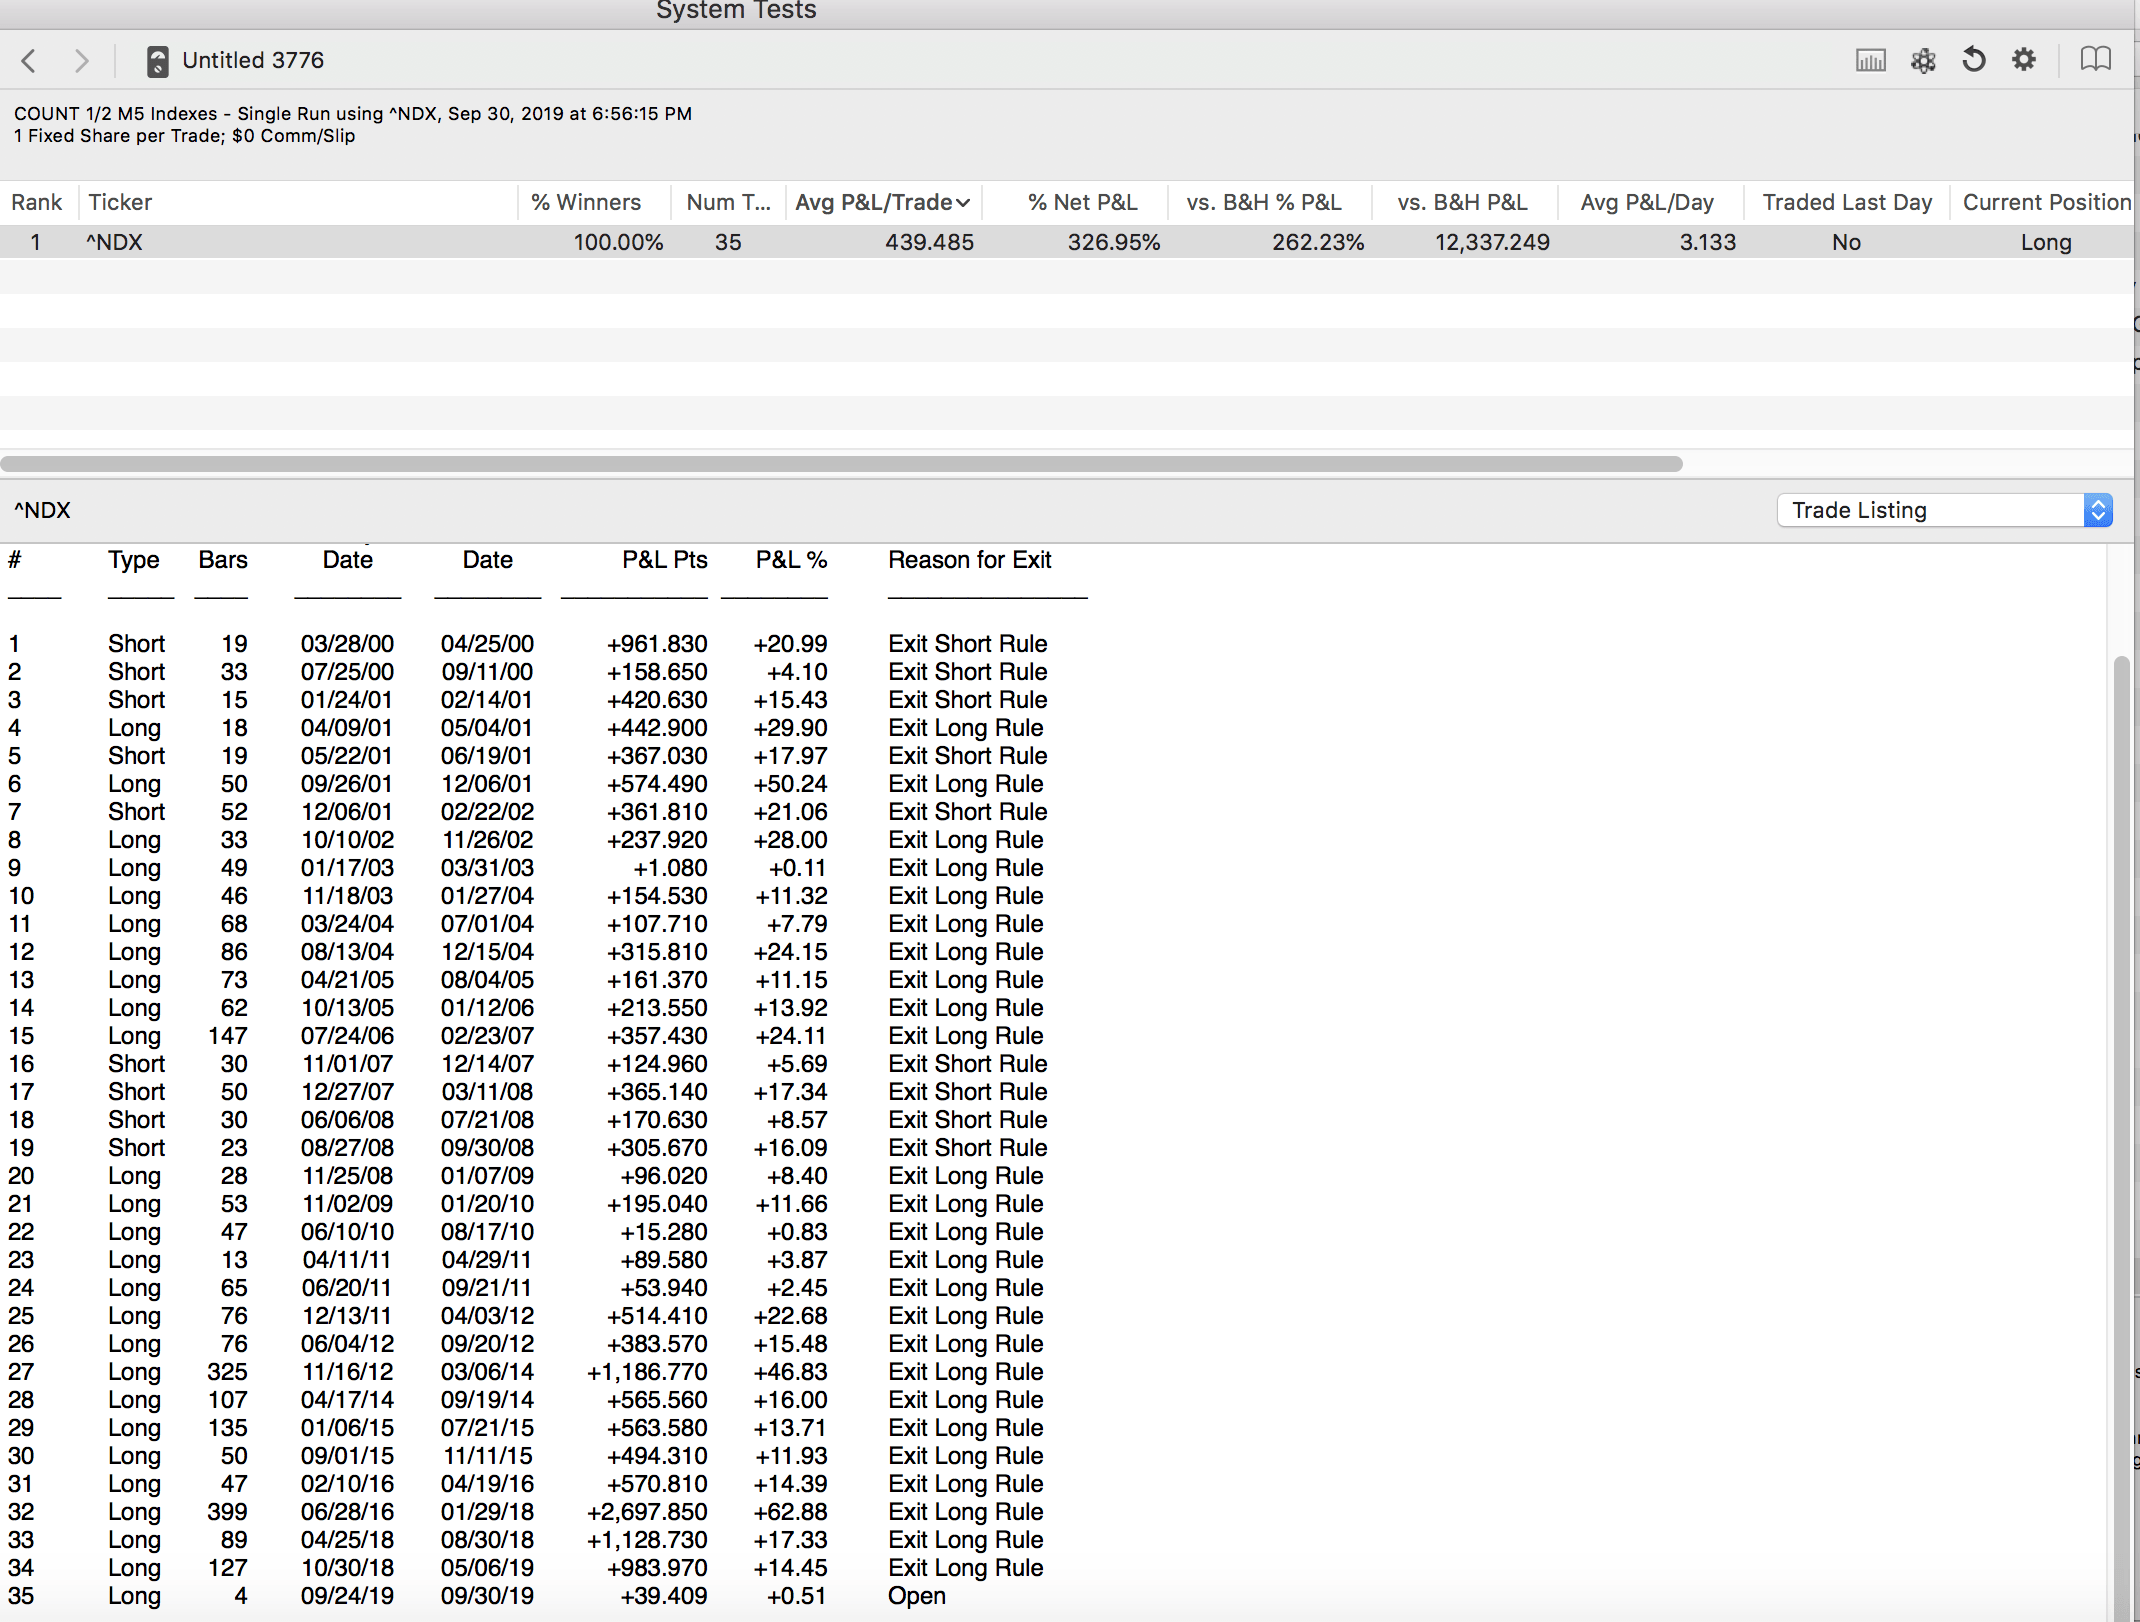Image resolution: width=2140 pixels, height=1622 pixels.
Task: Open the Trade Listing dropdown
Action: point(1930,510)
